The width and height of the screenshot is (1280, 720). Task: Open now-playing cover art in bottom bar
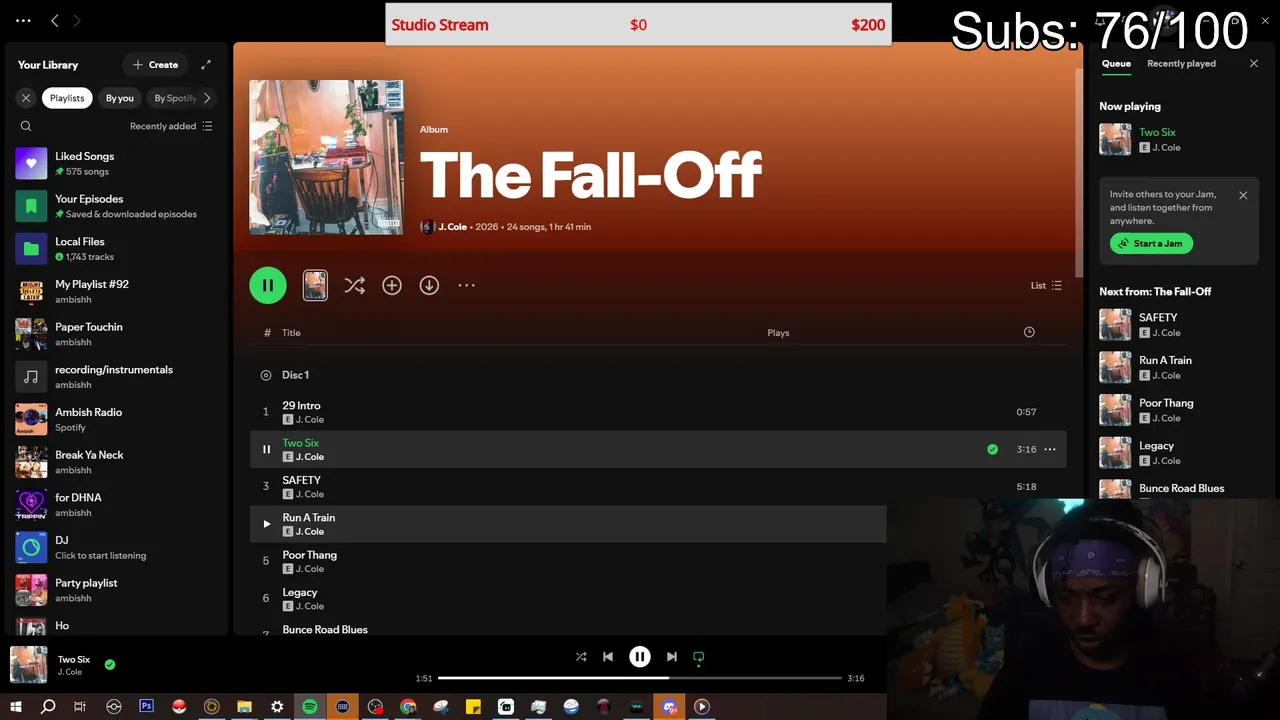click(28, 665)
